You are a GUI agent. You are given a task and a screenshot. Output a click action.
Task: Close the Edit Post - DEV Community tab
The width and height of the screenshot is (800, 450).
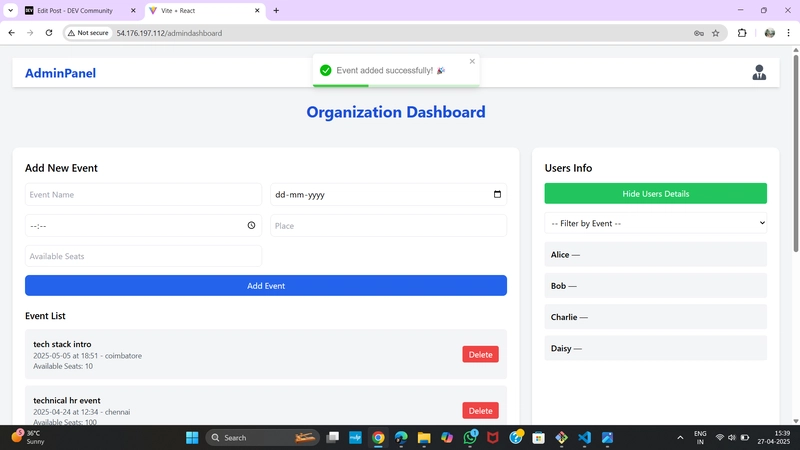coord(133,11)
